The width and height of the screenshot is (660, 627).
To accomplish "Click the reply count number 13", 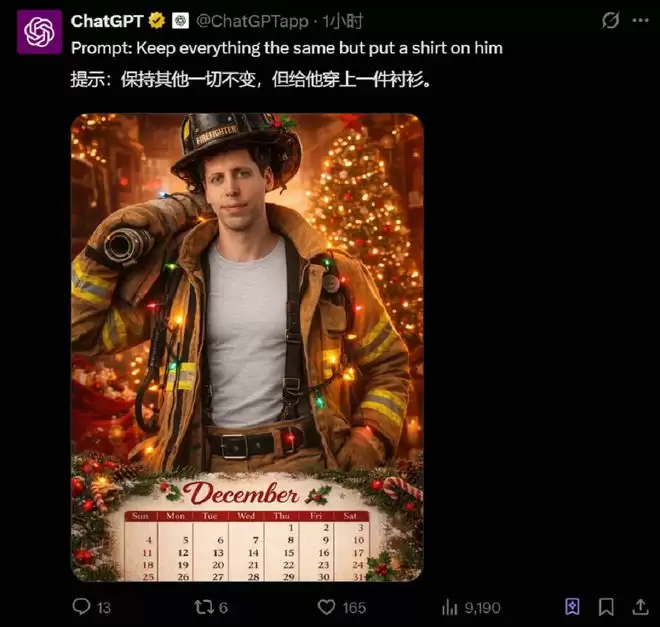I will click(104, 607).
